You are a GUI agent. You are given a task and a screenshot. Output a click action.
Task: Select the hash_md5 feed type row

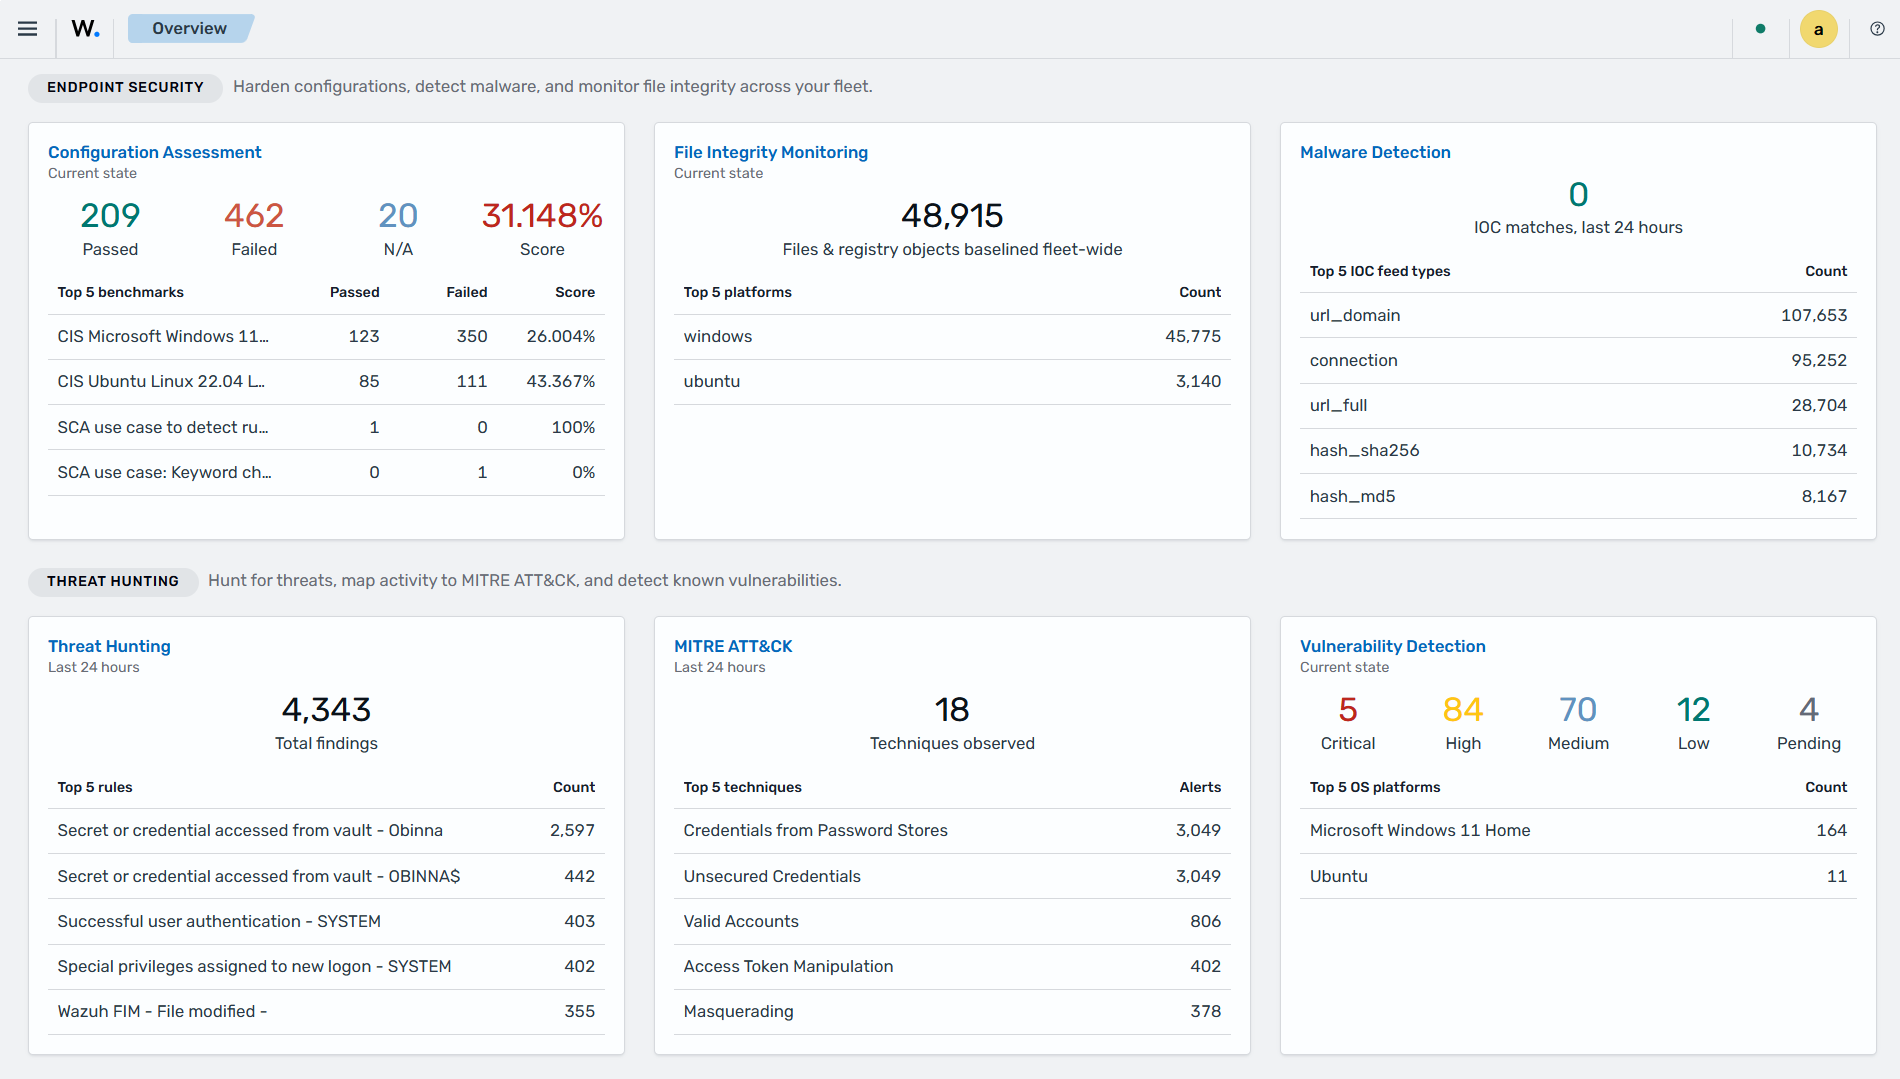point(1578,496)
